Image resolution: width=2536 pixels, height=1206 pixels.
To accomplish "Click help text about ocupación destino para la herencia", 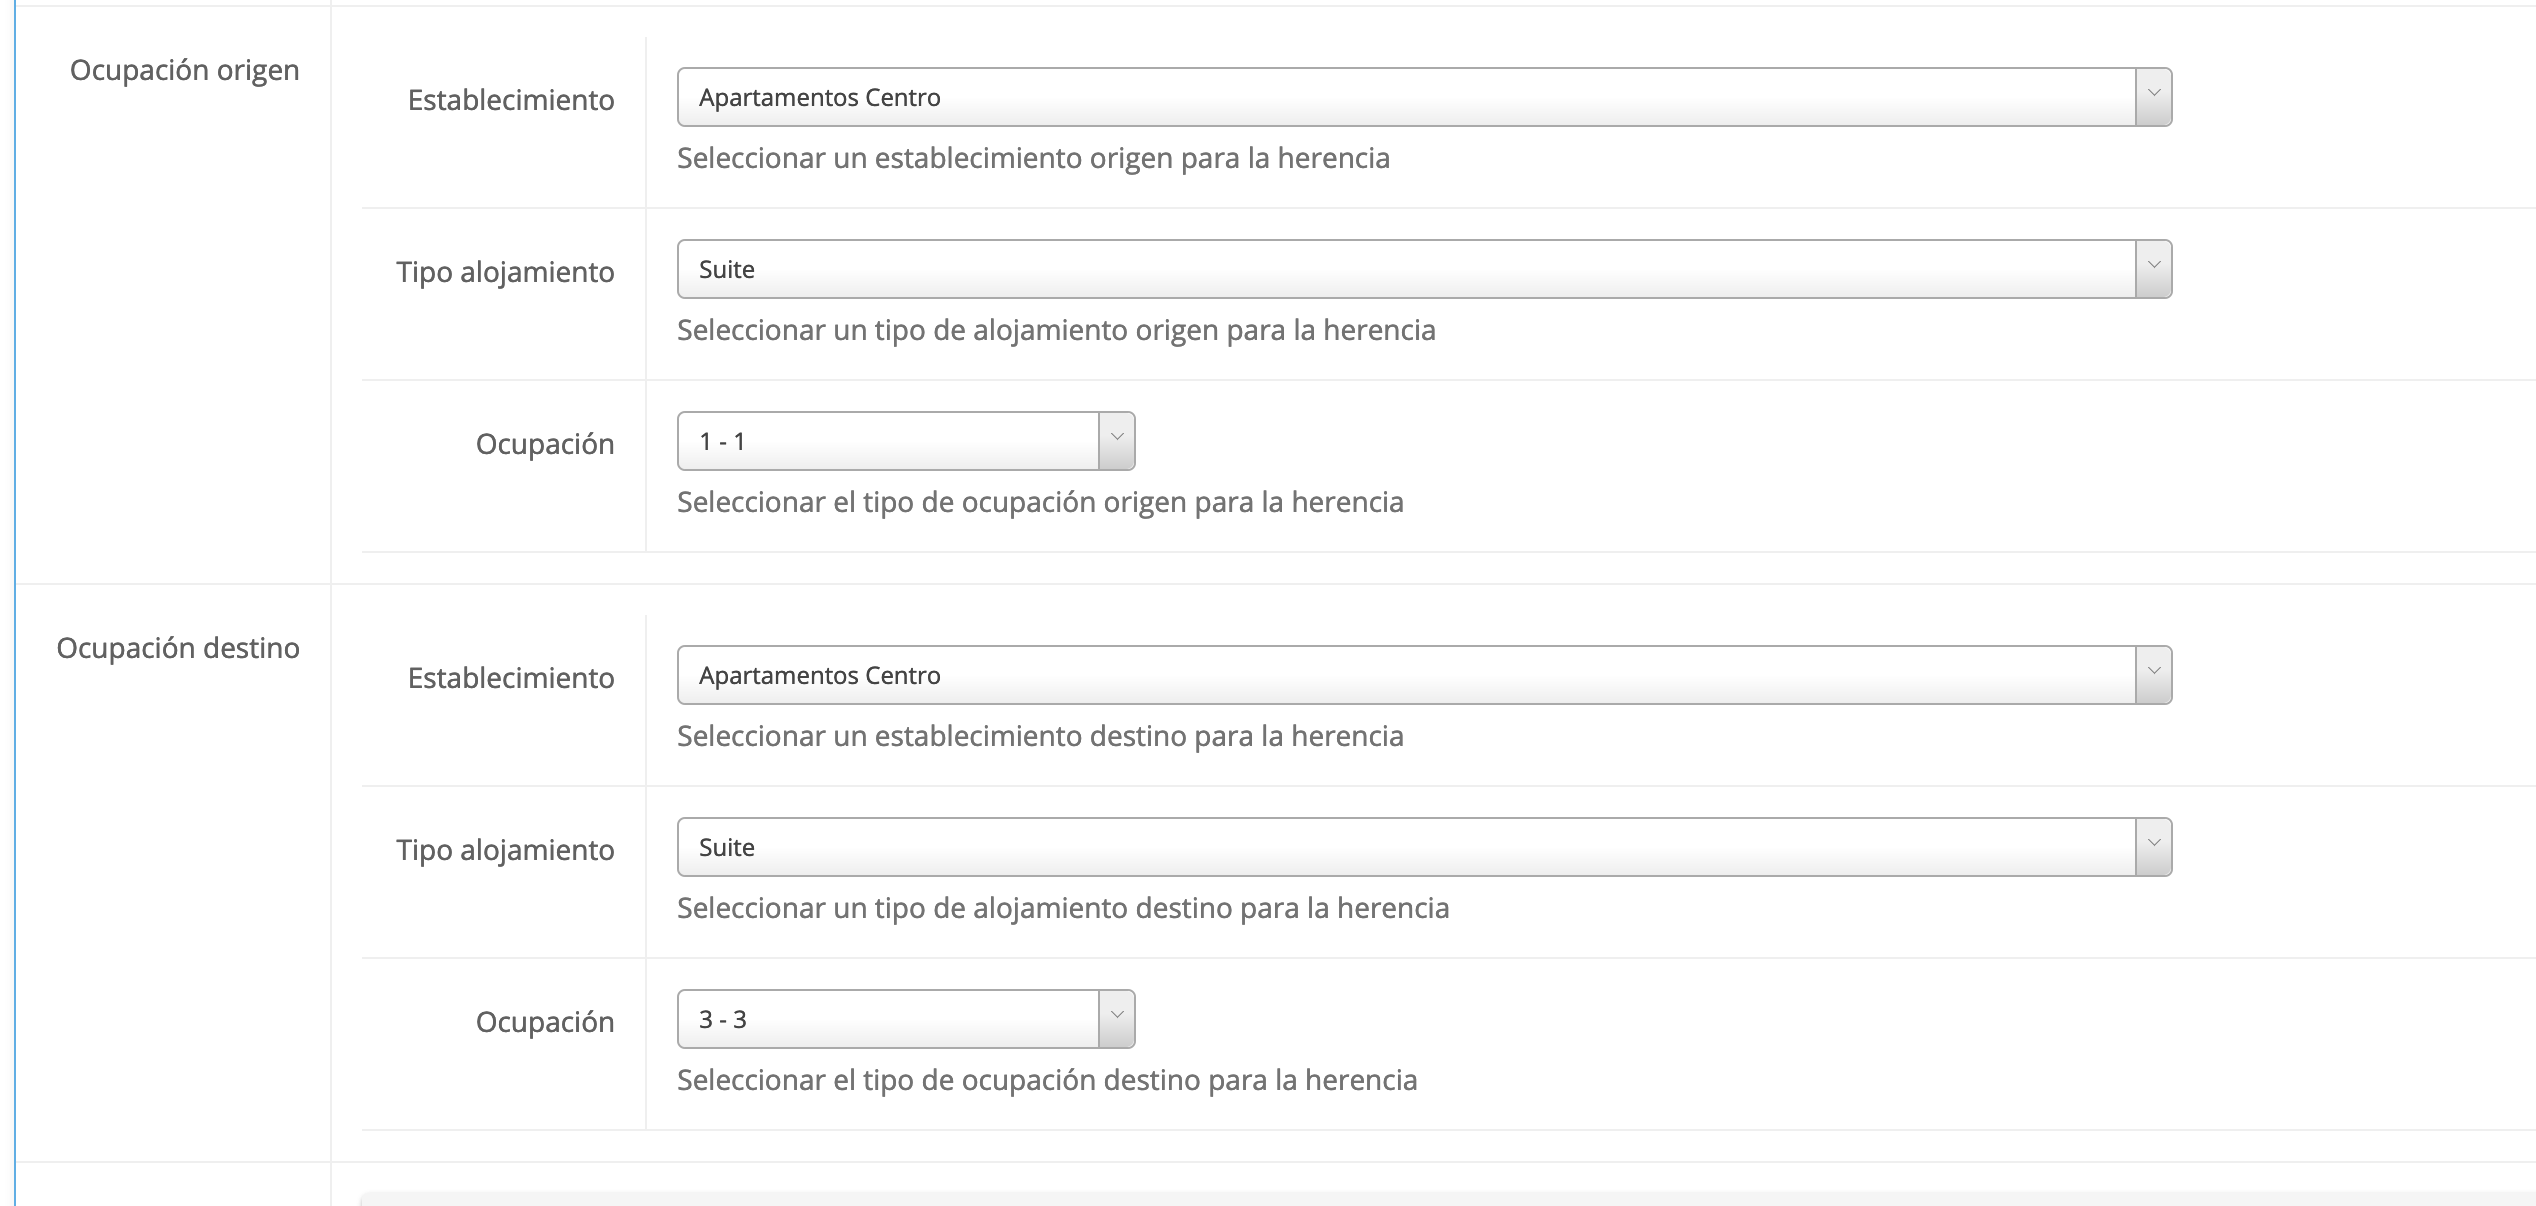I will point(1047,1080).
